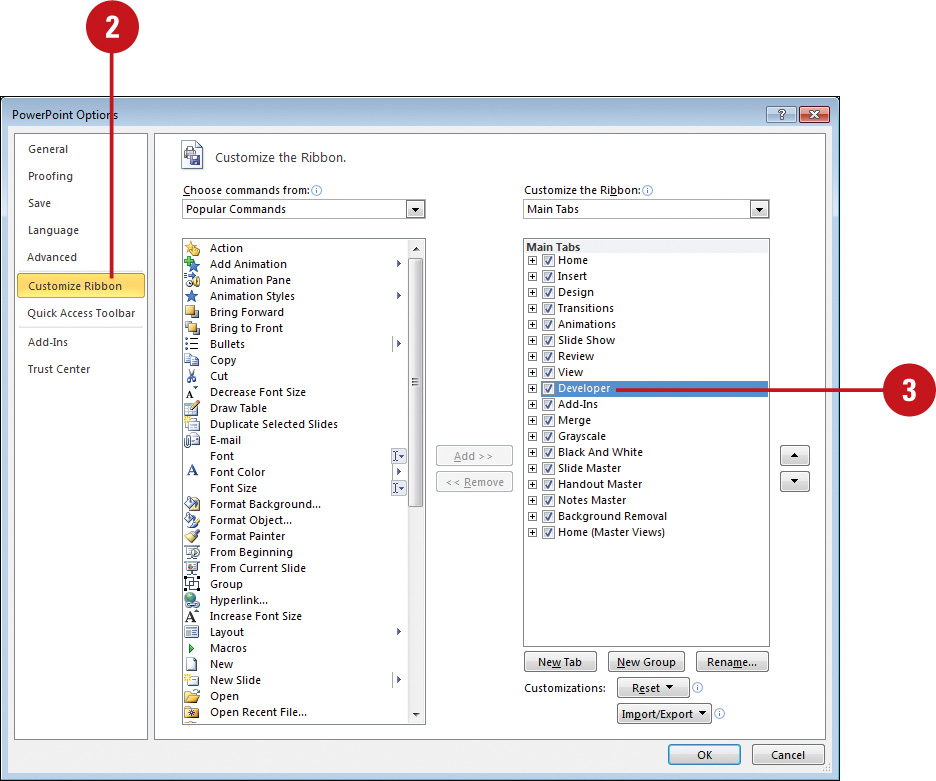The height and width of the screenshot is (781, 936).
Task: Switch to the Quick Access Toolbar page
Action: (x=80, y=312)
